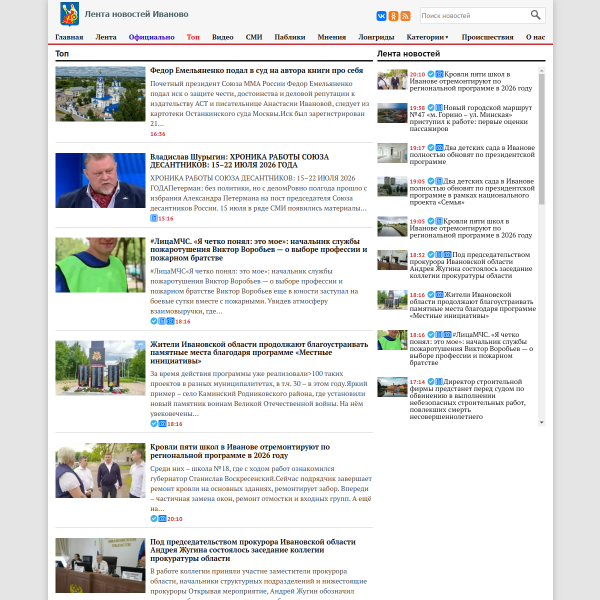
Task: Click verified badge under Жители Ивановской области top article
Action: (x=154, y=424)
